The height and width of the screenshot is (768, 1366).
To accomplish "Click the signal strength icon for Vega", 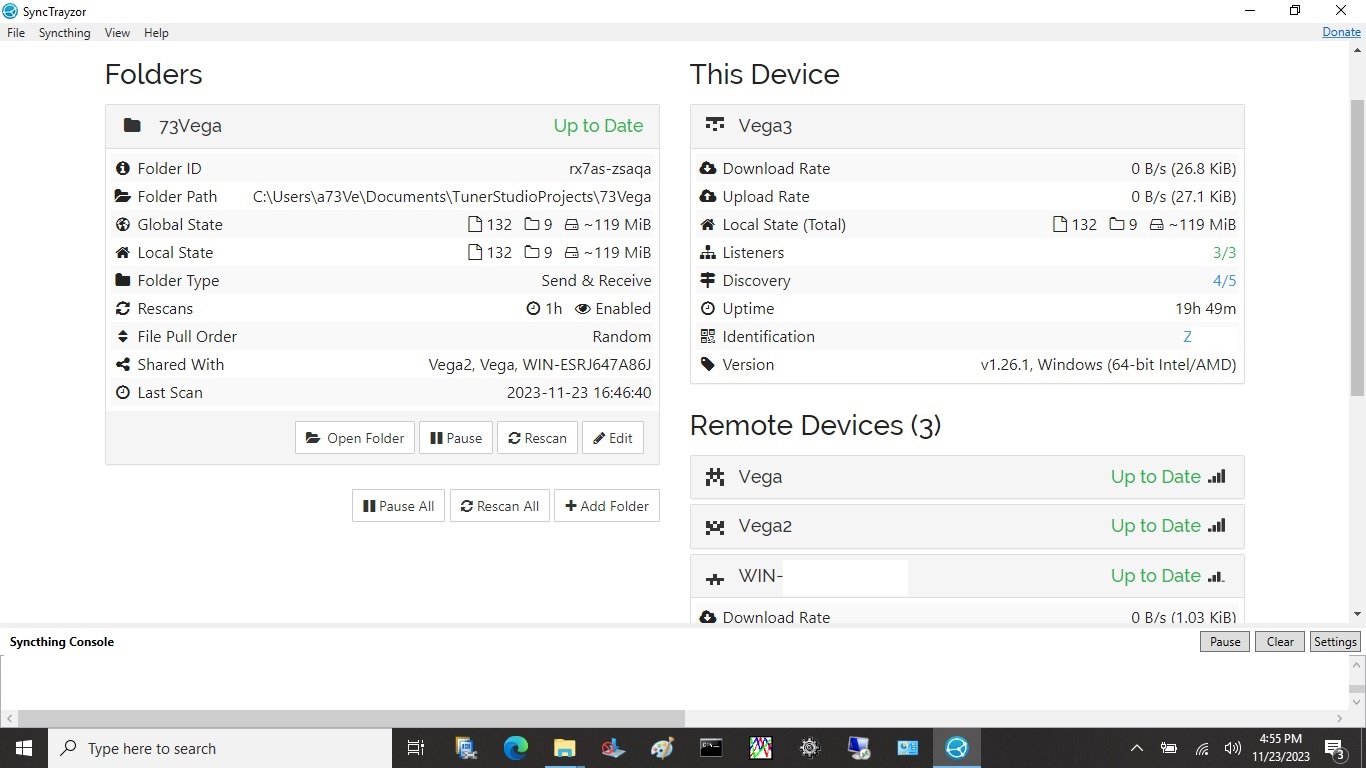I will pos(1216,477).
